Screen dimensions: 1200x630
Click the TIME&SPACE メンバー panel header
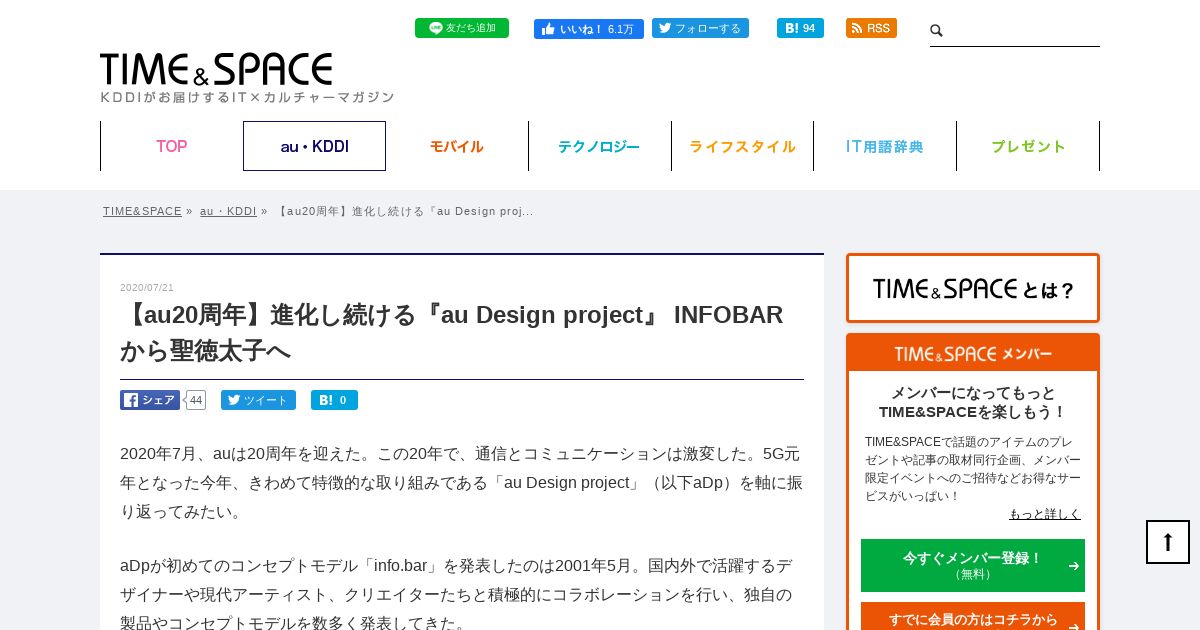[973, 353]
